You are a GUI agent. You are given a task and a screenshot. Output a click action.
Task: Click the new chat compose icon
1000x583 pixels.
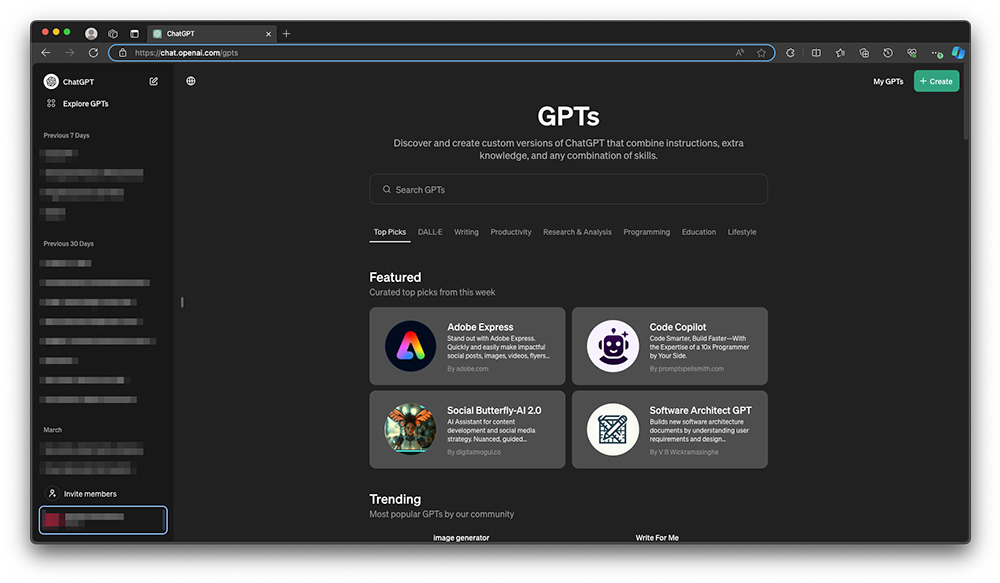(154, 82)
